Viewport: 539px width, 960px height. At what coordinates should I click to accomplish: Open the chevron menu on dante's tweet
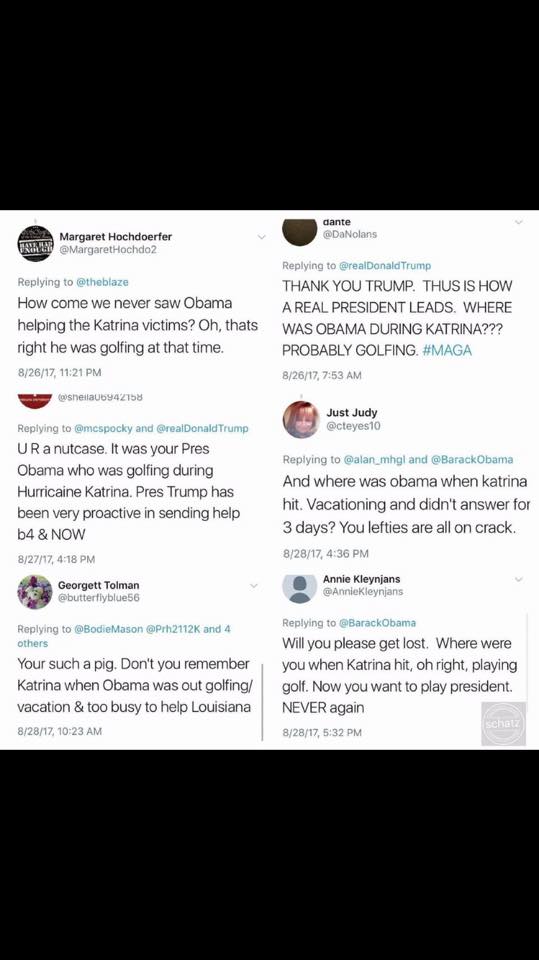click(519, 222)
